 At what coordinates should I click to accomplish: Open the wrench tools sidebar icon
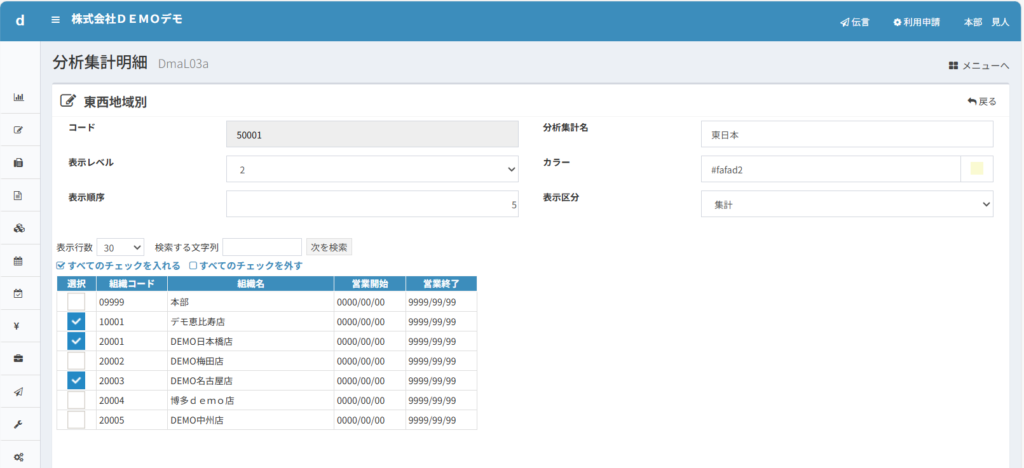(x=18, y=424)
